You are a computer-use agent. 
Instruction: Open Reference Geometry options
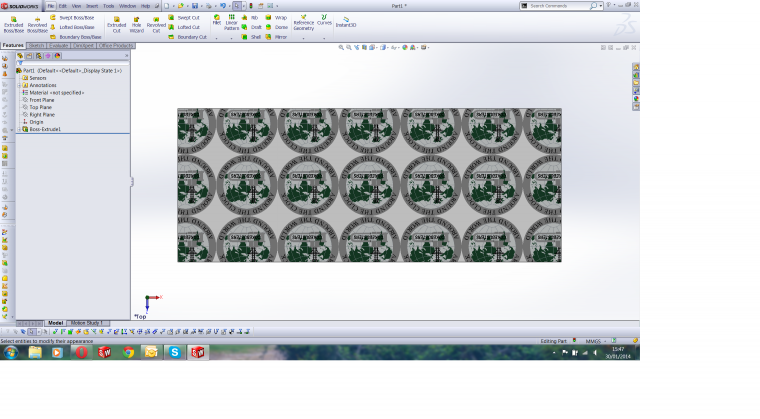pyautogui.click(x=303, y=22)
